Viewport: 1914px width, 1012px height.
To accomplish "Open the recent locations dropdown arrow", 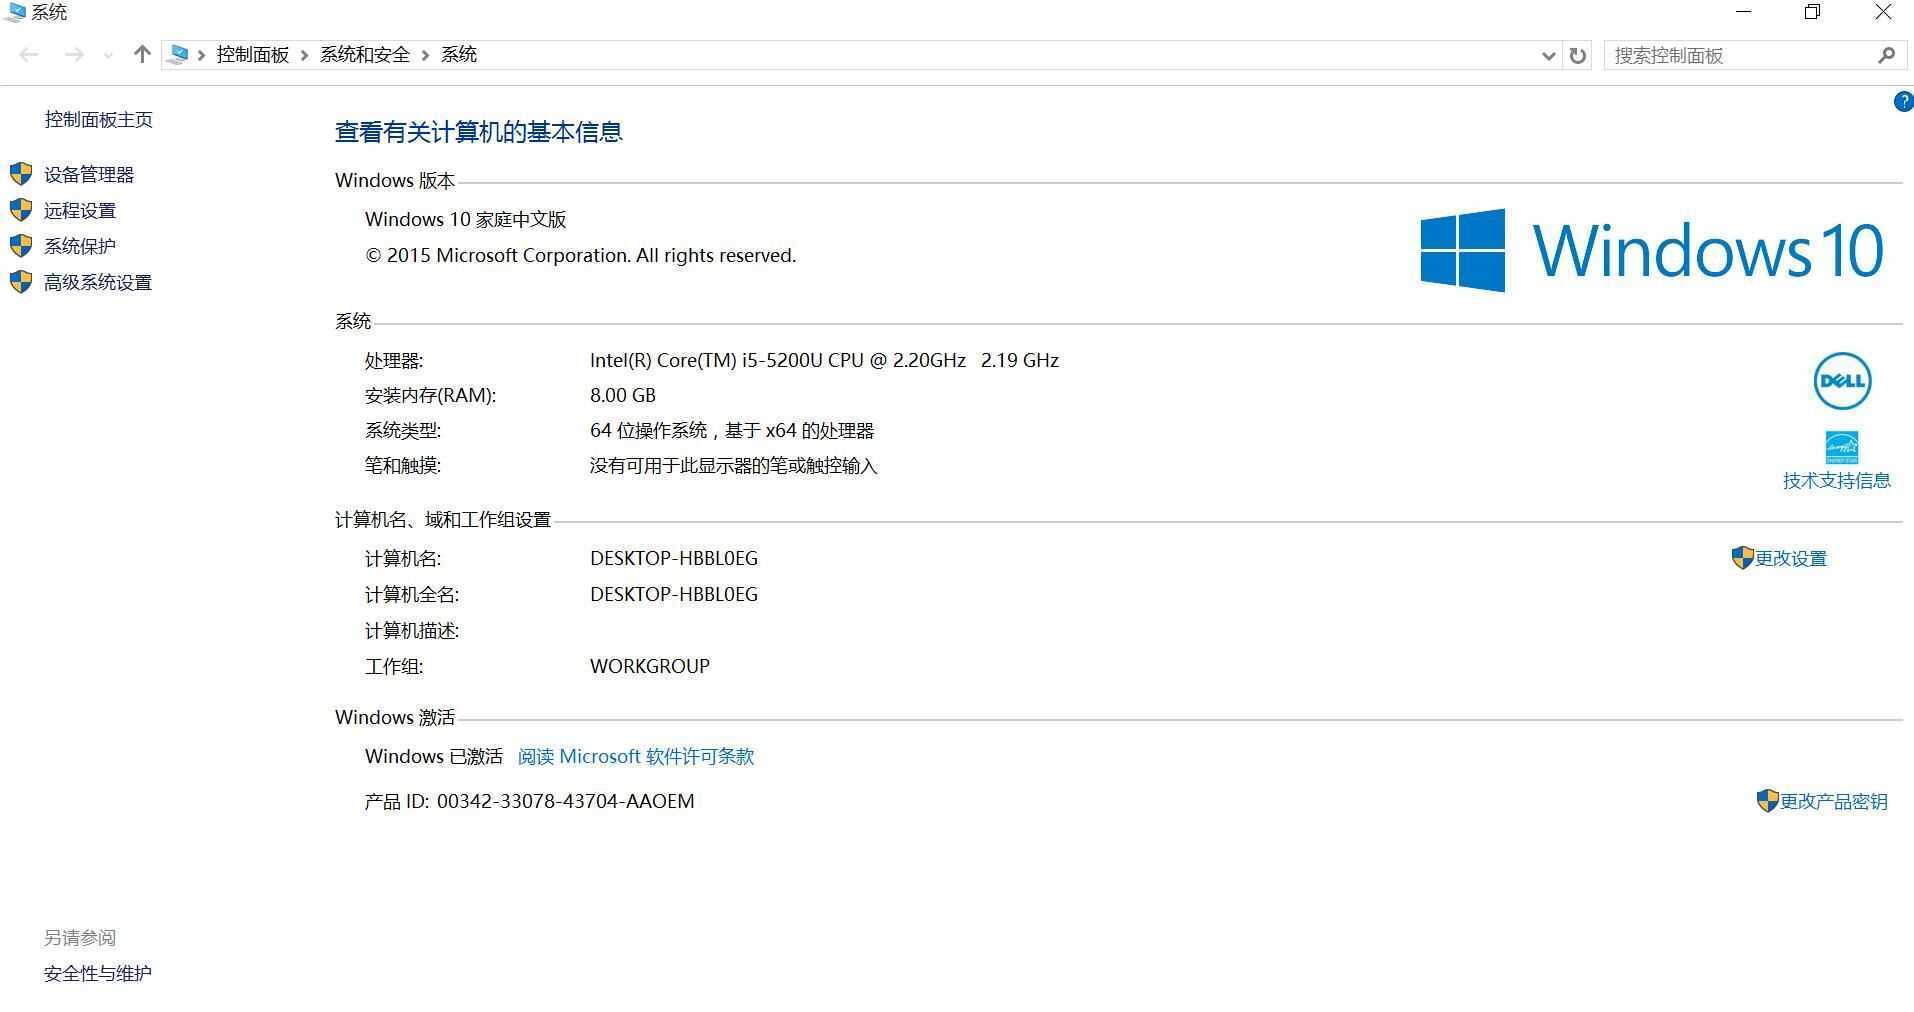I will click(108, 56).
